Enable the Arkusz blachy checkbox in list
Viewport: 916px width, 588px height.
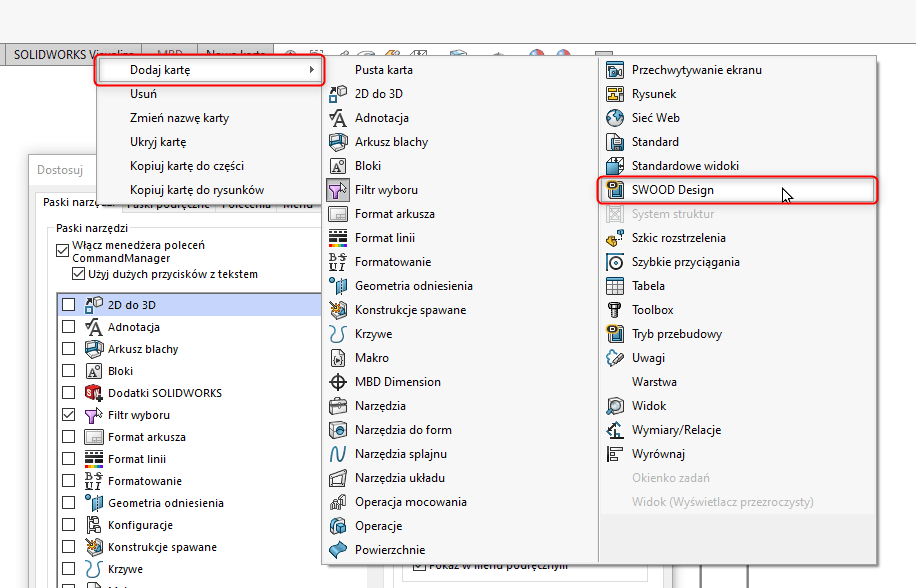68,349
